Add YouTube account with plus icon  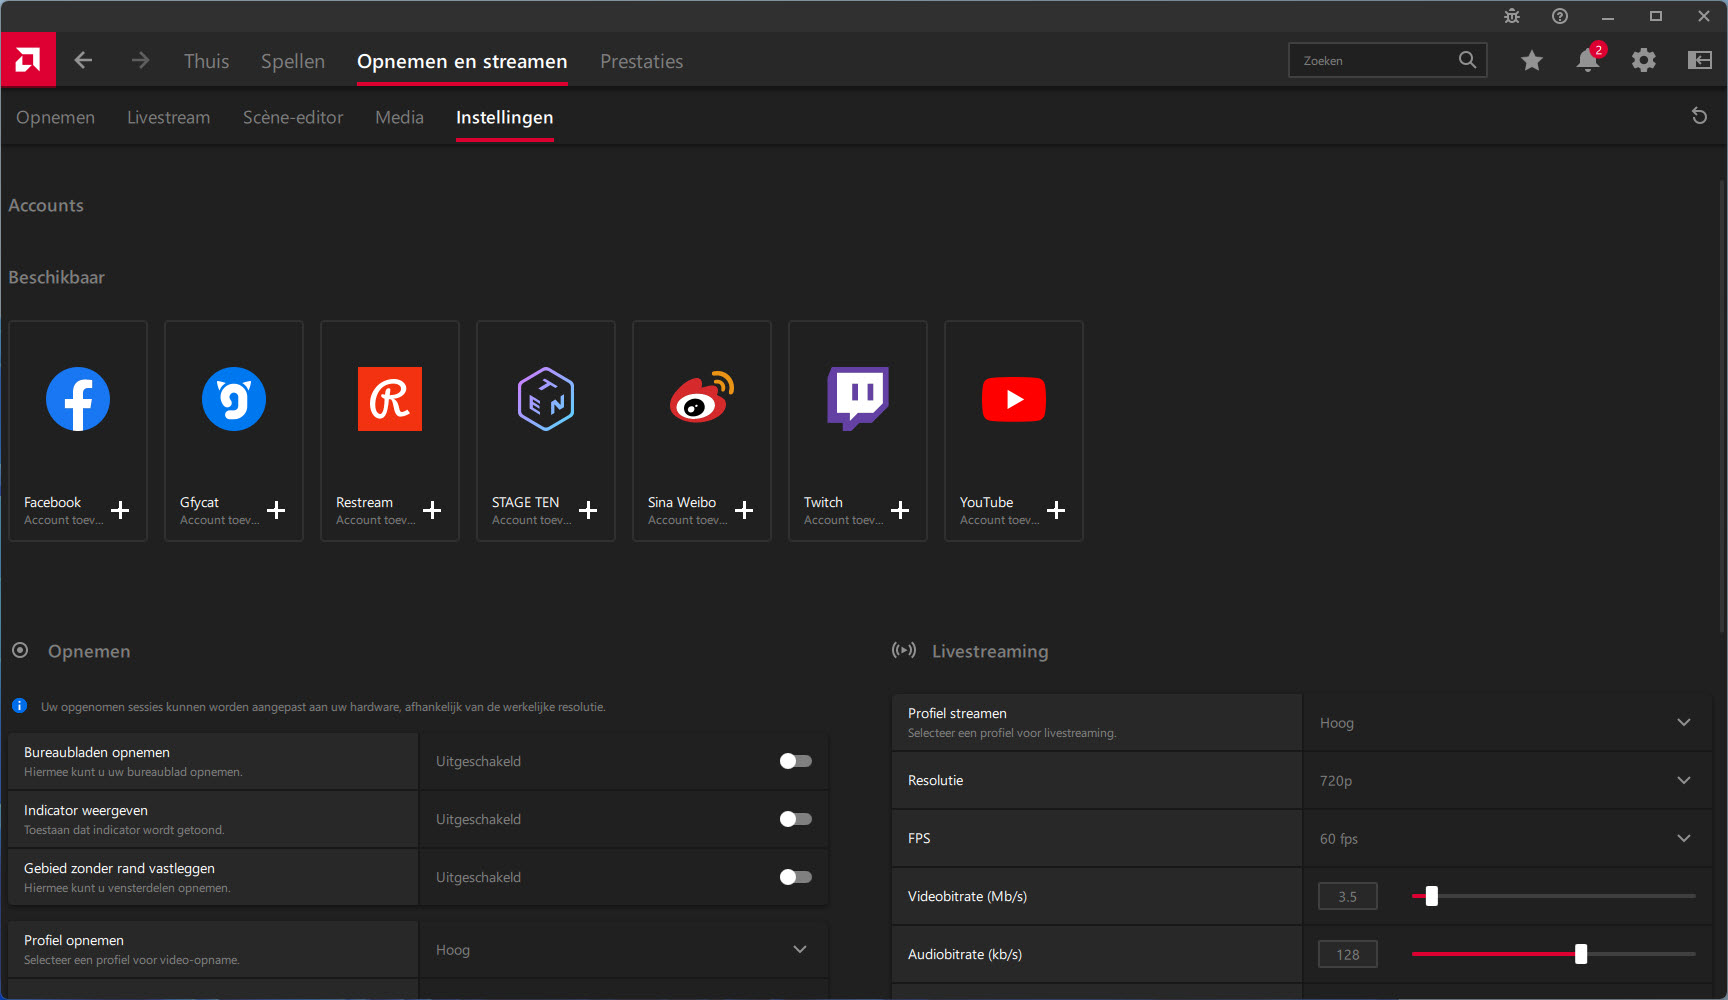[x=1056, y=510]
